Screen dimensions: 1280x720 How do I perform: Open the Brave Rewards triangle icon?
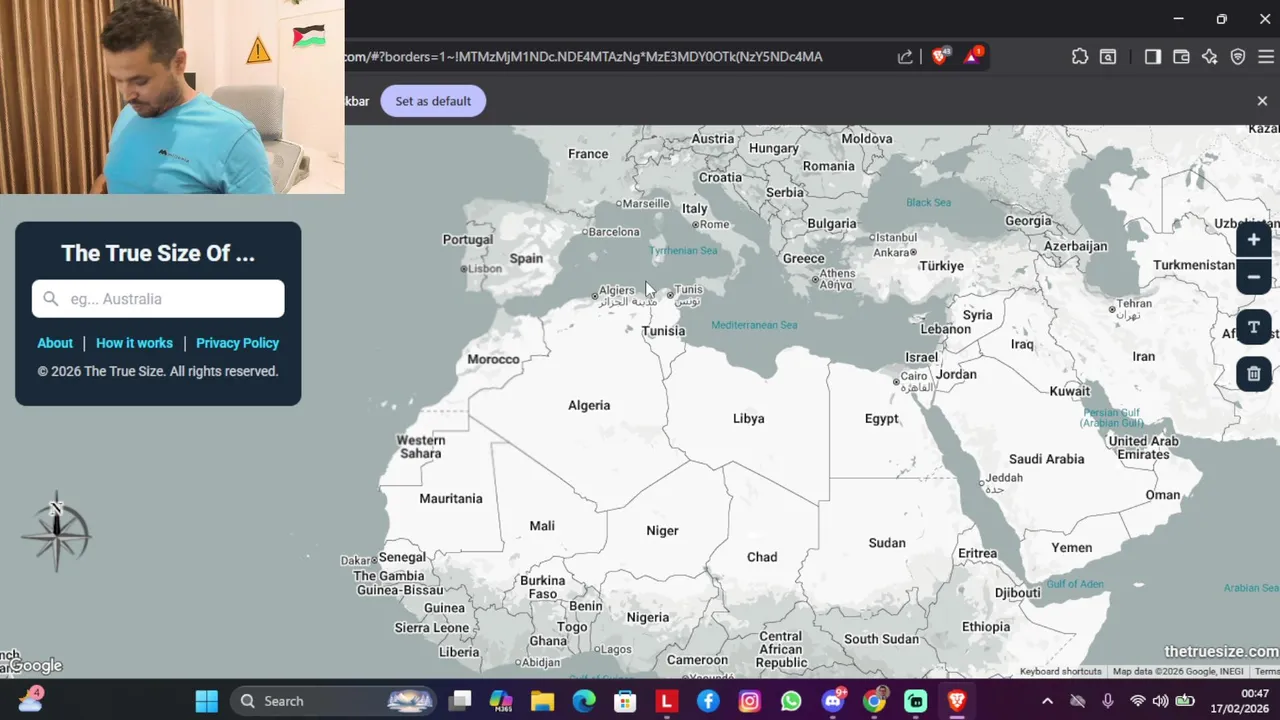tap(972, 56)
